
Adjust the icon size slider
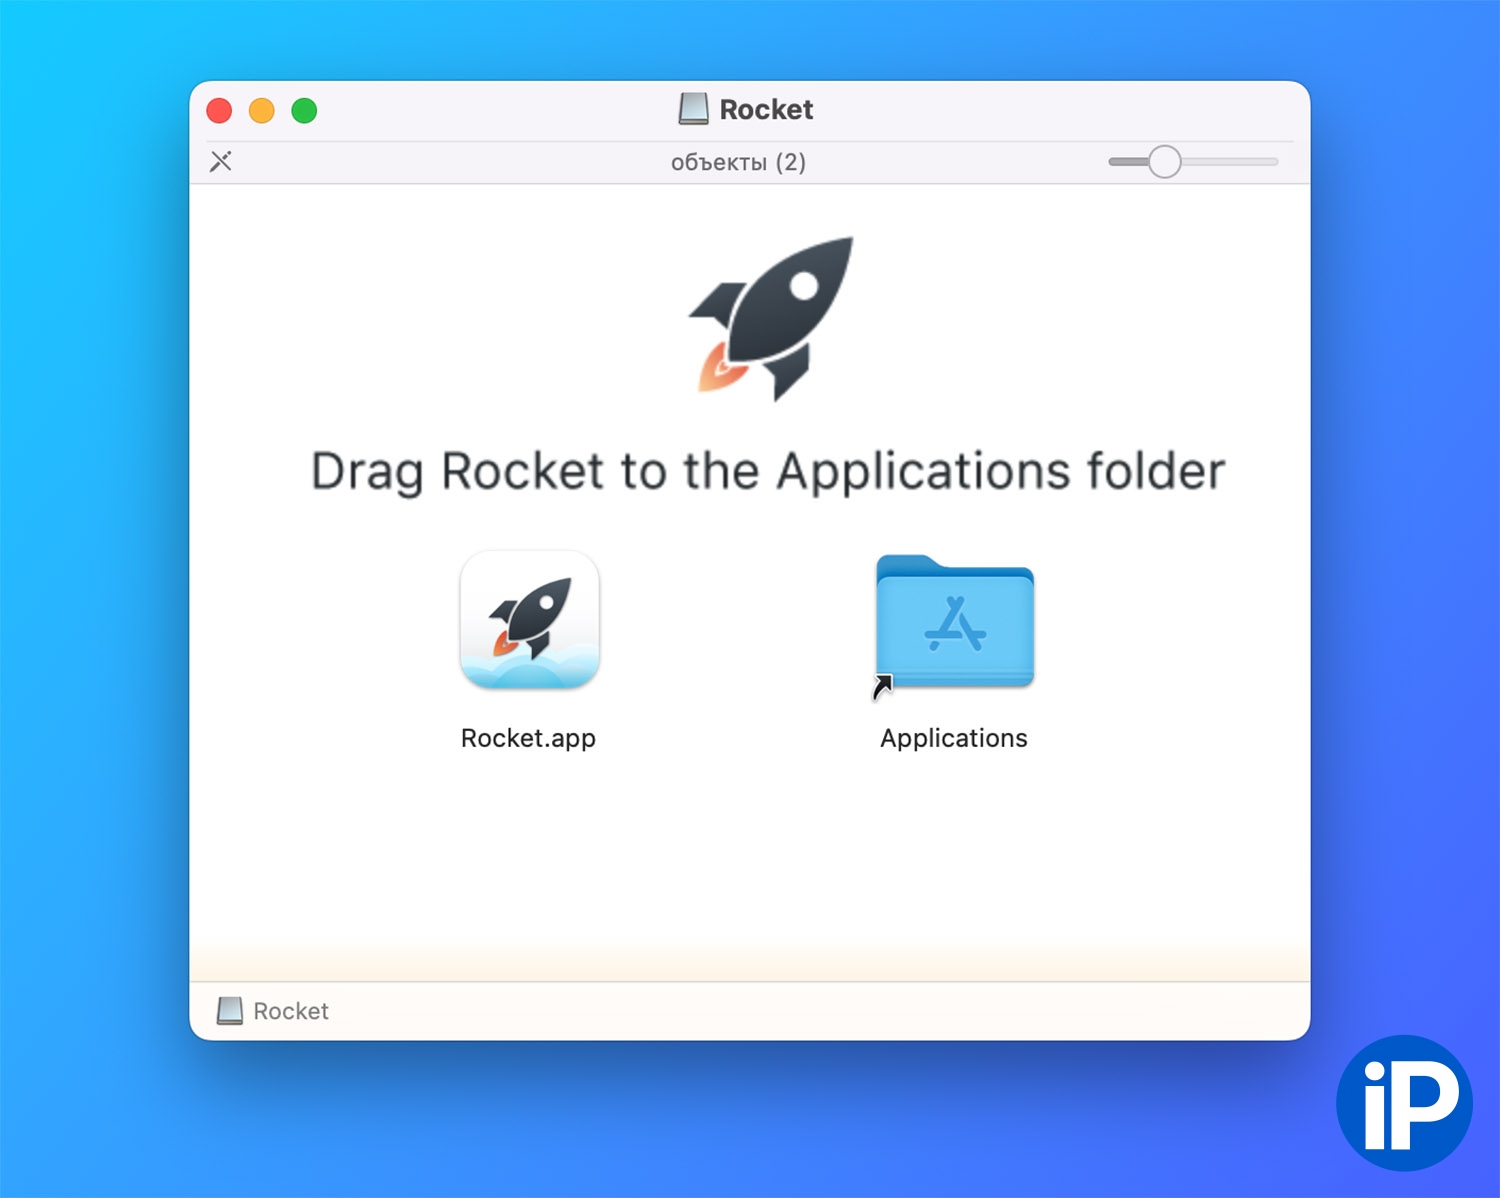(x=1165, y=161)
